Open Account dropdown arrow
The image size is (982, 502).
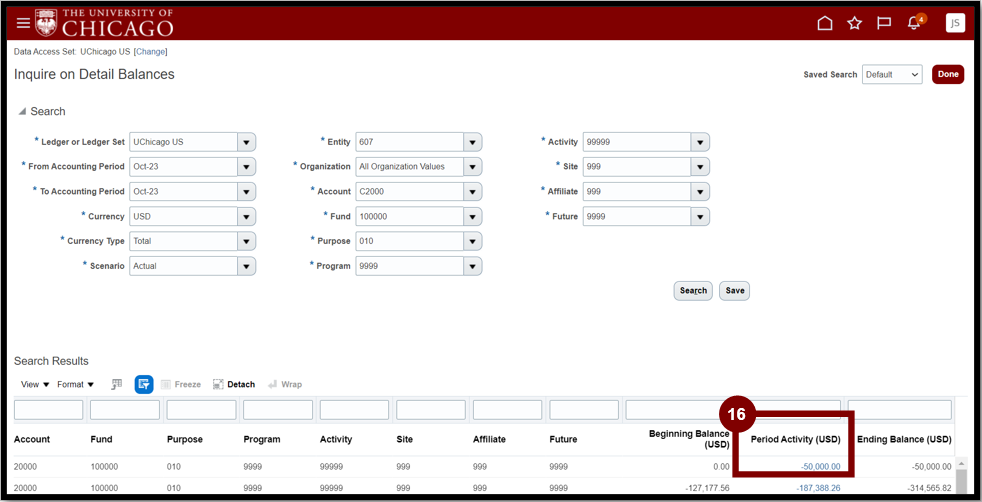472,192
